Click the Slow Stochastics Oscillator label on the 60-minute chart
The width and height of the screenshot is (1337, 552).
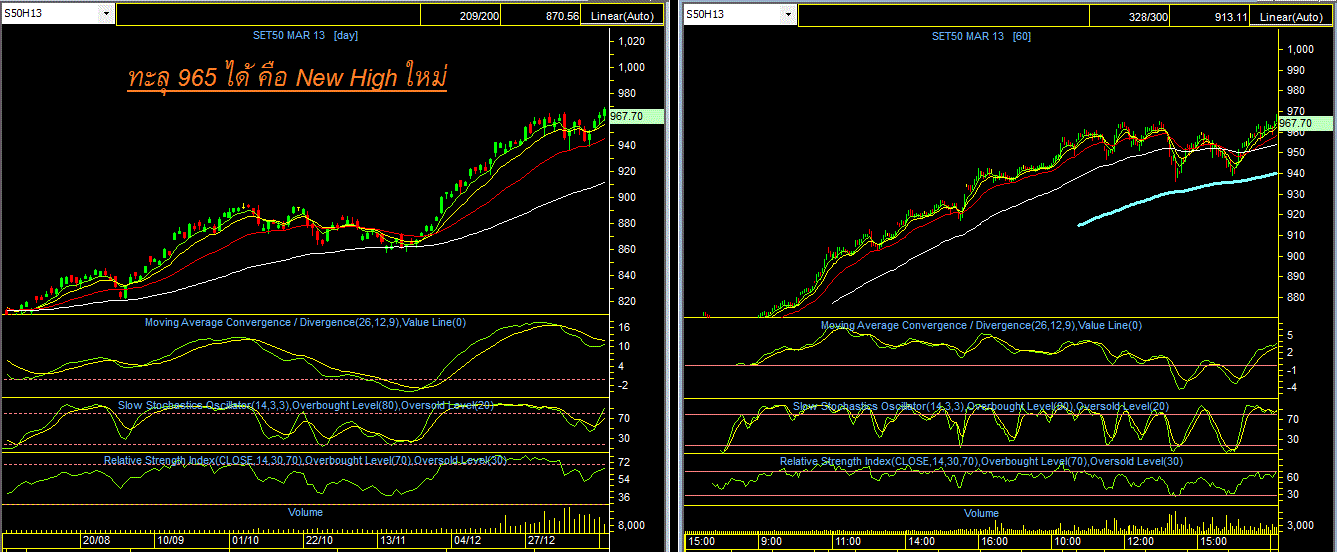pos(981,407)
